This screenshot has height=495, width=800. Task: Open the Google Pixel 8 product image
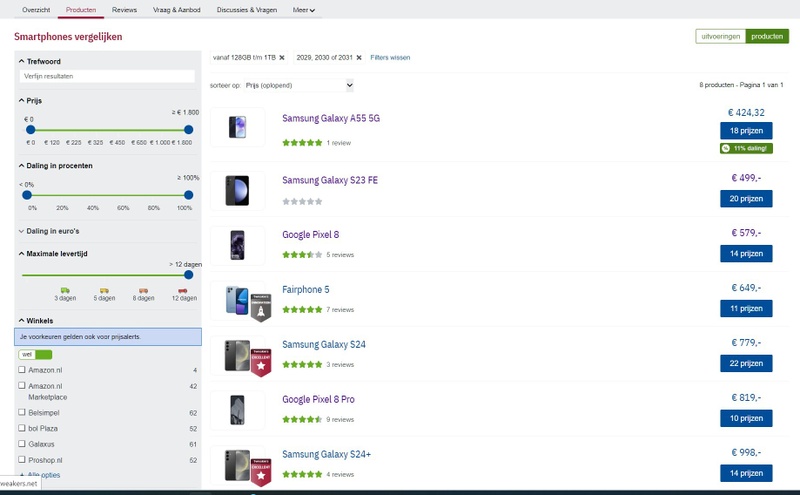pos(237,245)
